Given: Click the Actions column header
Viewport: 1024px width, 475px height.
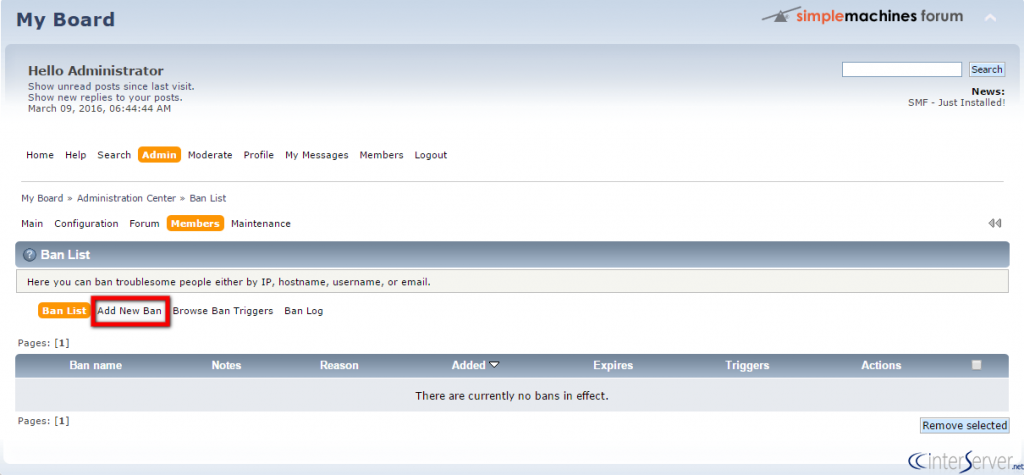Looking at the screenshot, I should 881,365.
